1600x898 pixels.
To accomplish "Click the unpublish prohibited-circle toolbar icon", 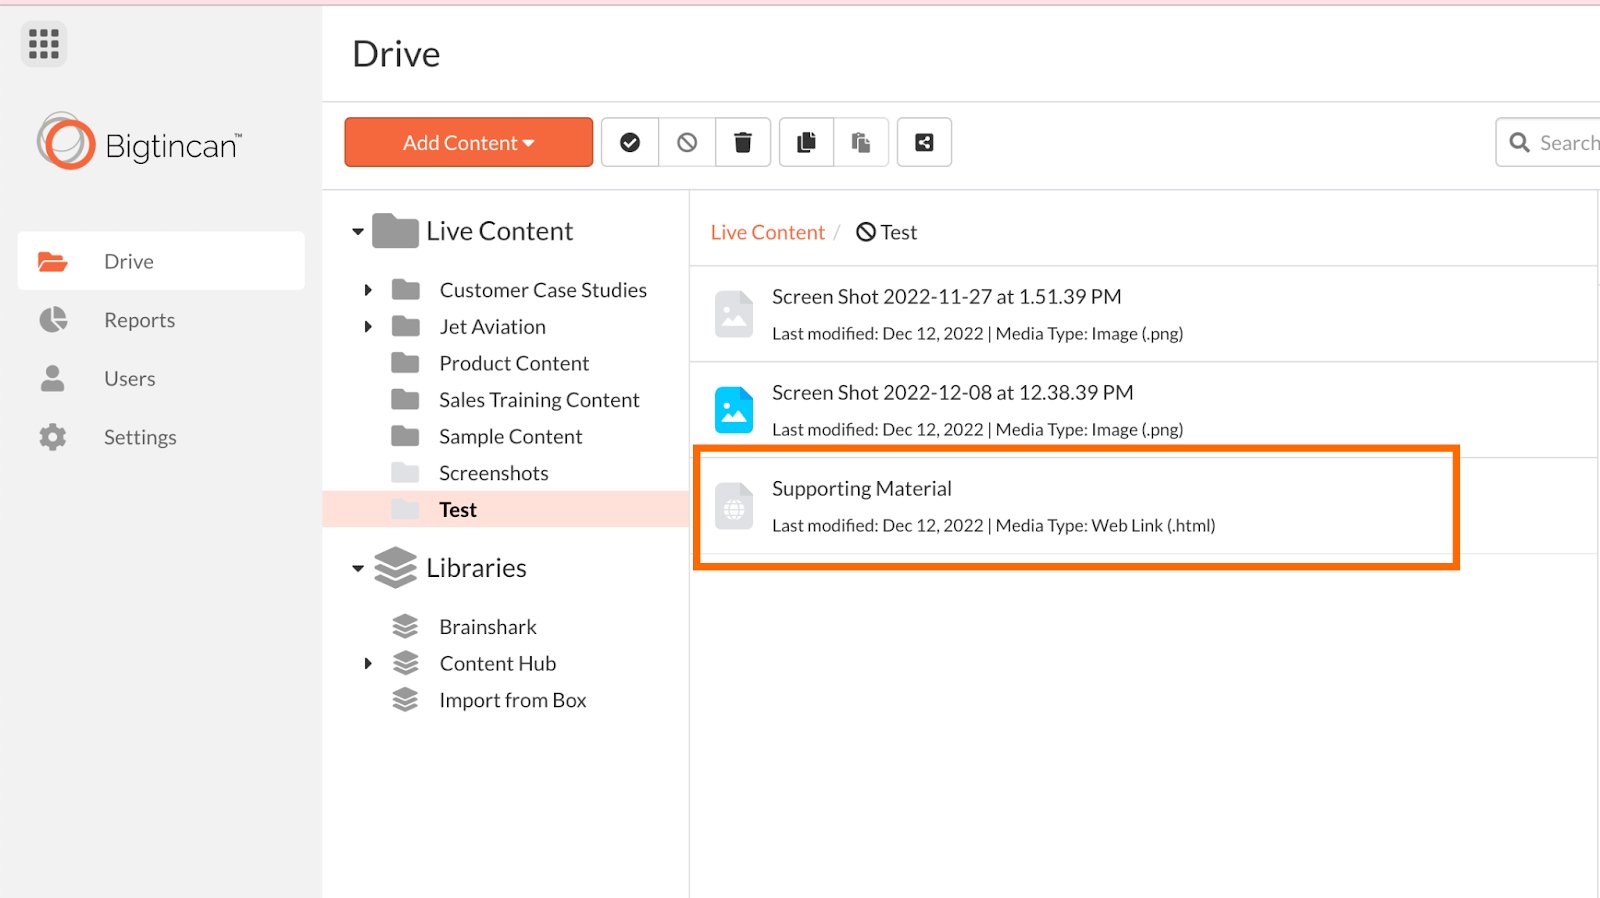I will point(687,142).
